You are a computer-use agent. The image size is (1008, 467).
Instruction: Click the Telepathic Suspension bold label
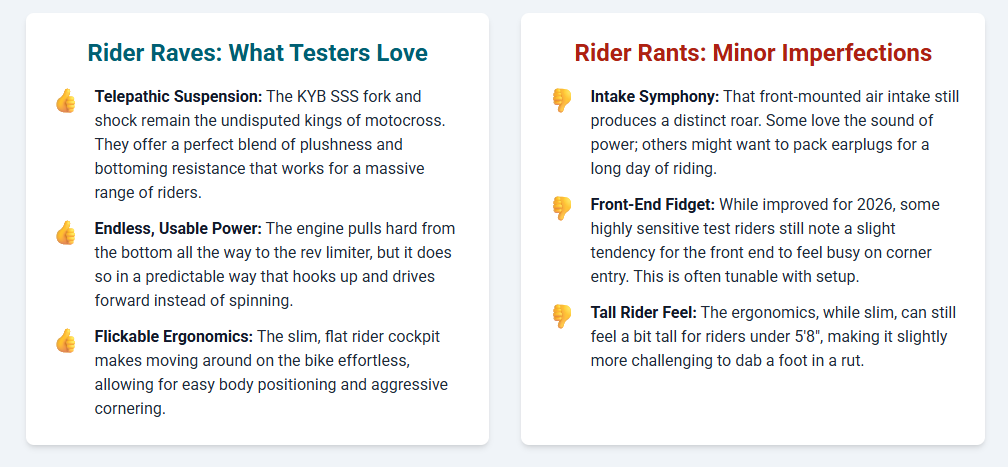[178, 97]
